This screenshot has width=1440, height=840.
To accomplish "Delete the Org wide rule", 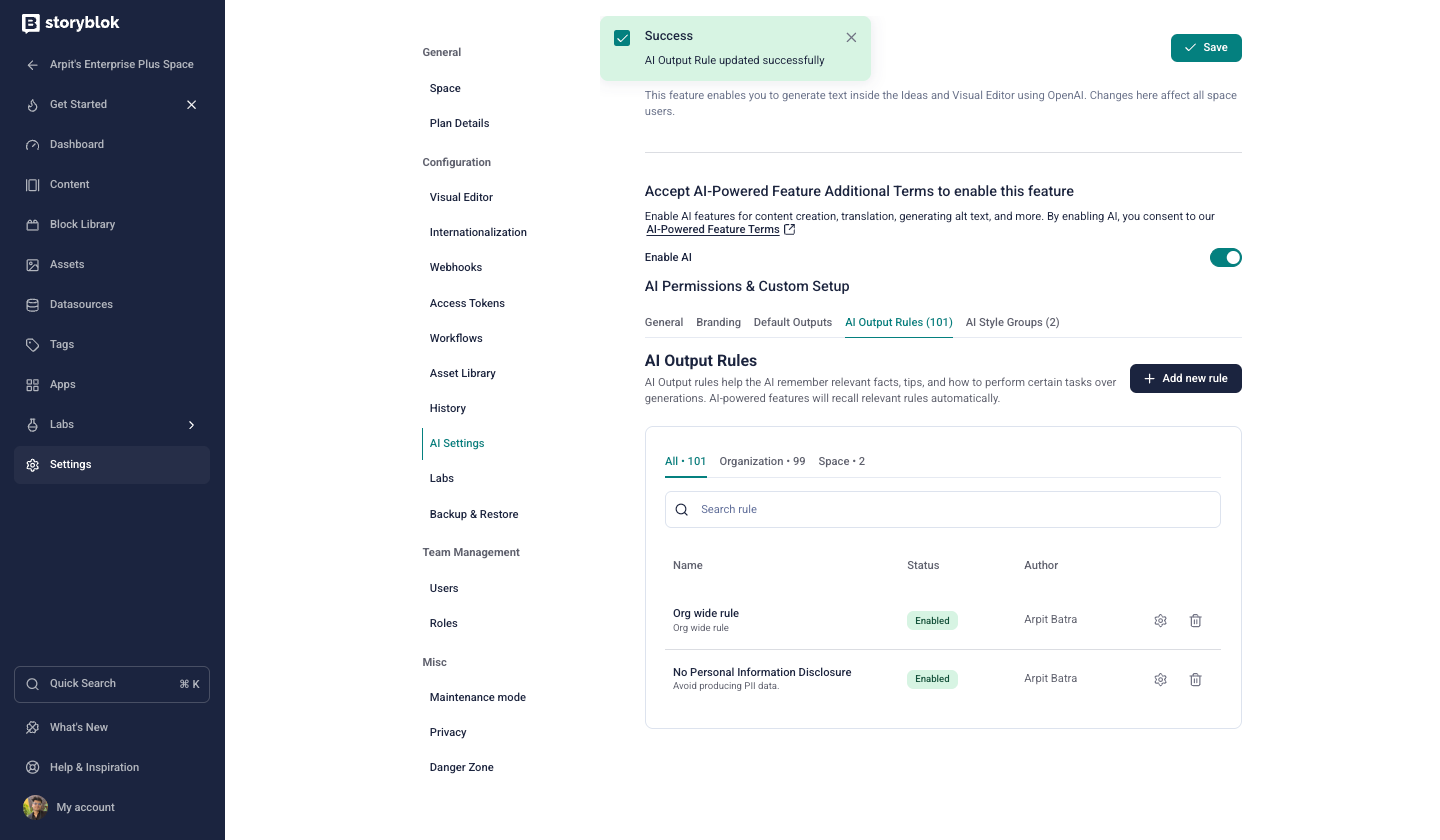I will click(x=1195, y=620).
